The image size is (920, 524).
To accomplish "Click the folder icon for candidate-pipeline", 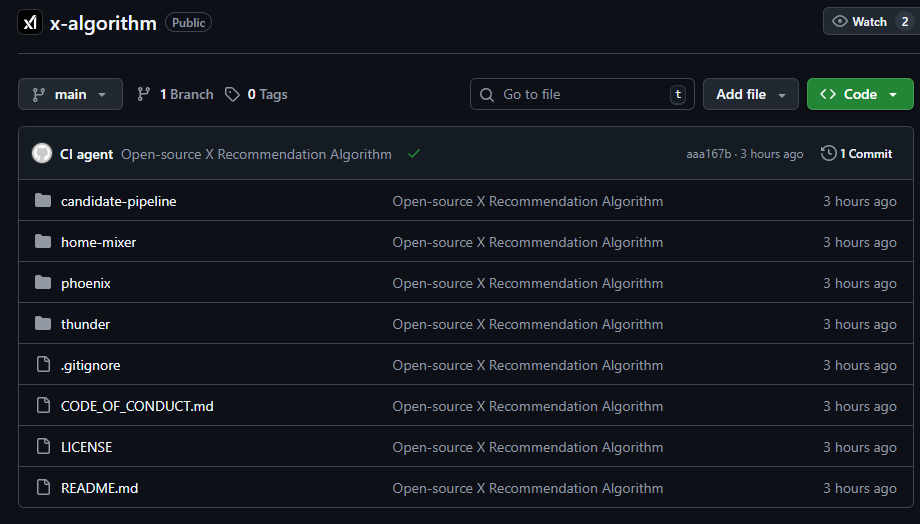I will [x=43, y=201].
